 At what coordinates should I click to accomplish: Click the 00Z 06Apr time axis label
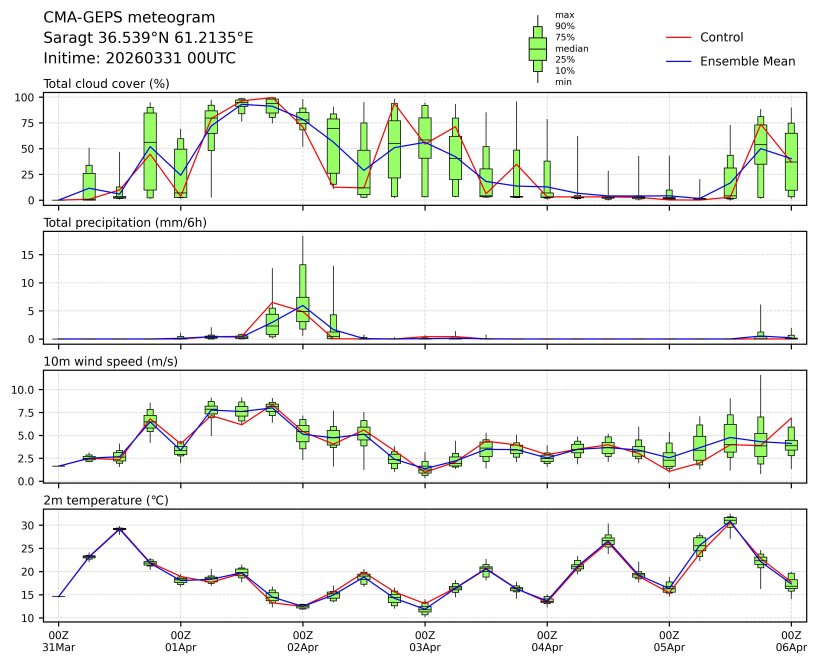[x=791, y=641]
